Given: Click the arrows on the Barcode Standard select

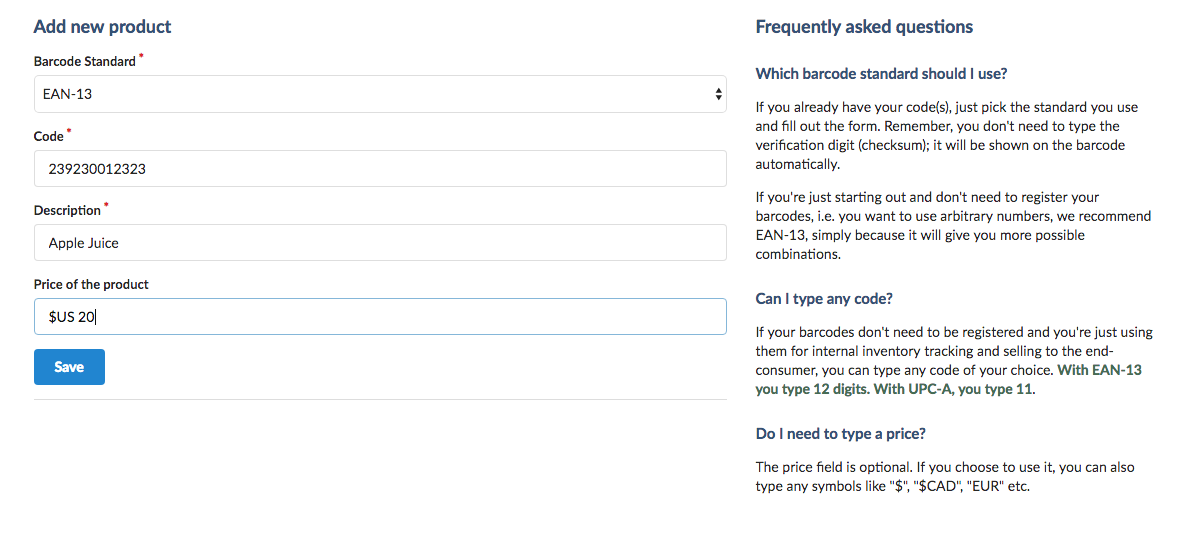Looking at the screenshot, I should [x=718, y=94].
